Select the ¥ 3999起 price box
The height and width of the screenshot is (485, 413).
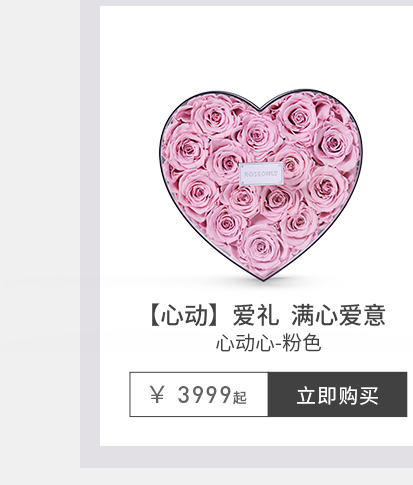click(199, 395)
